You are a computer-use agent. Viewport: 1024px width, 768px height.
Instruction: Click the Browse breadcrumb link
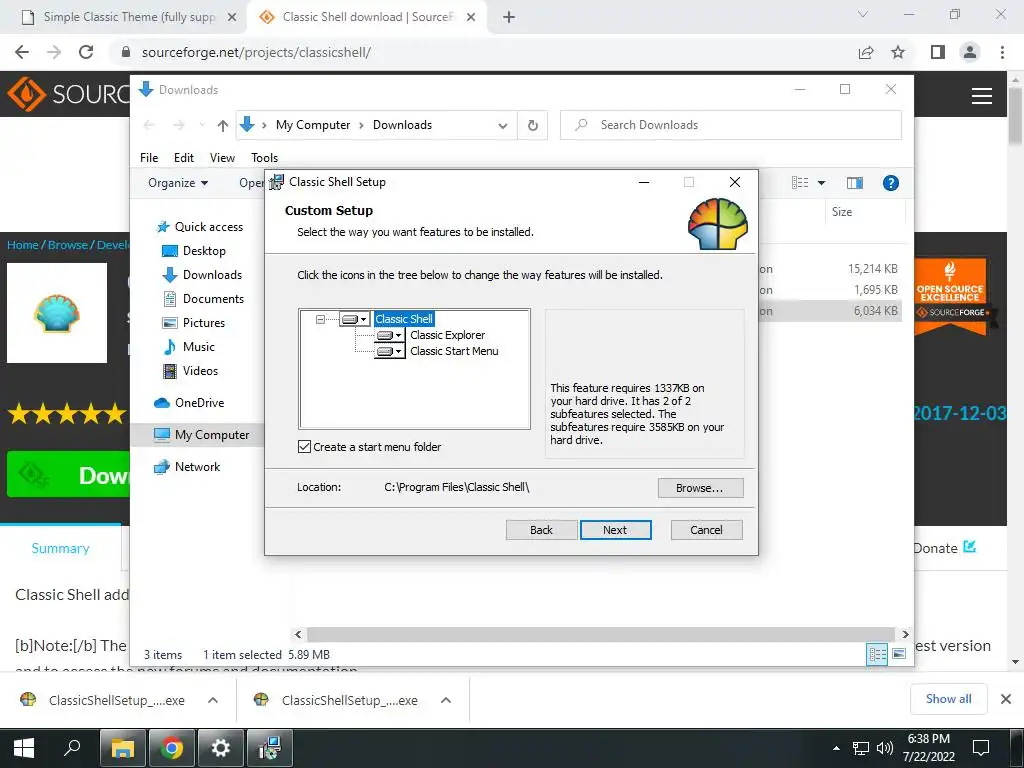click(x=68, y=245)
